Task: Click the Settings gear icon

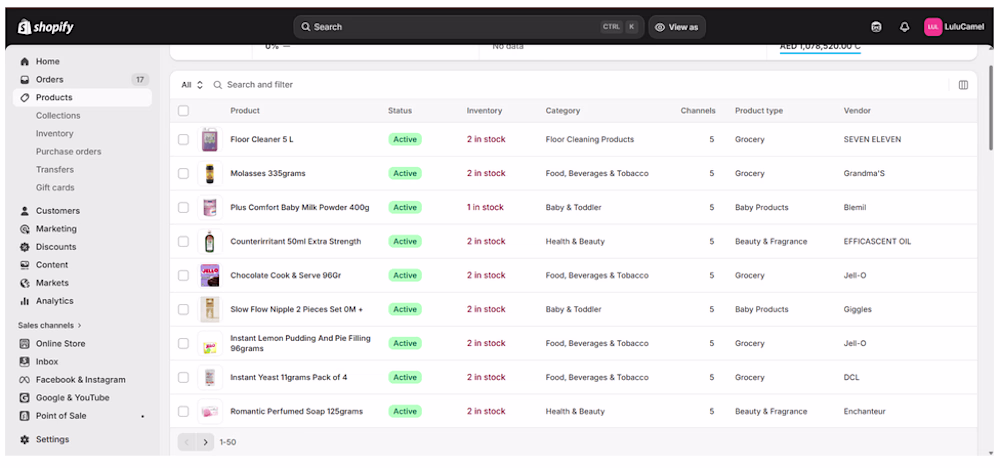Action: tap(25, 439)
